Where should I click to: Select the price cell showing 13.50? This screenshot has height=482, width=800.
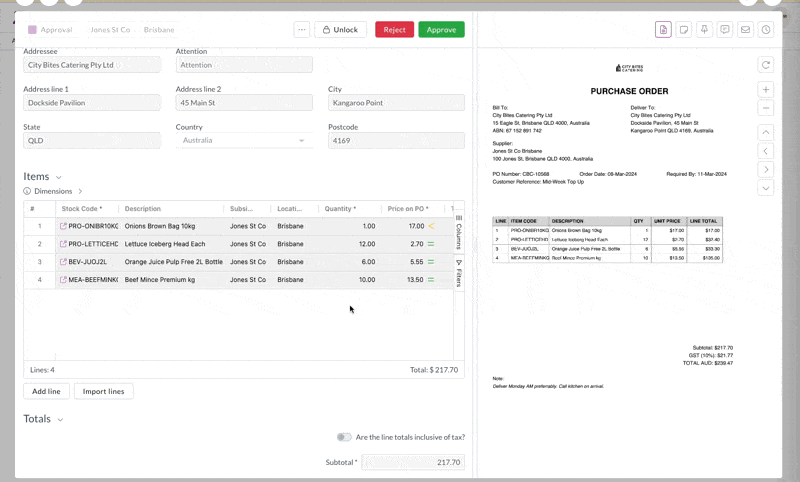pos(415,280)
